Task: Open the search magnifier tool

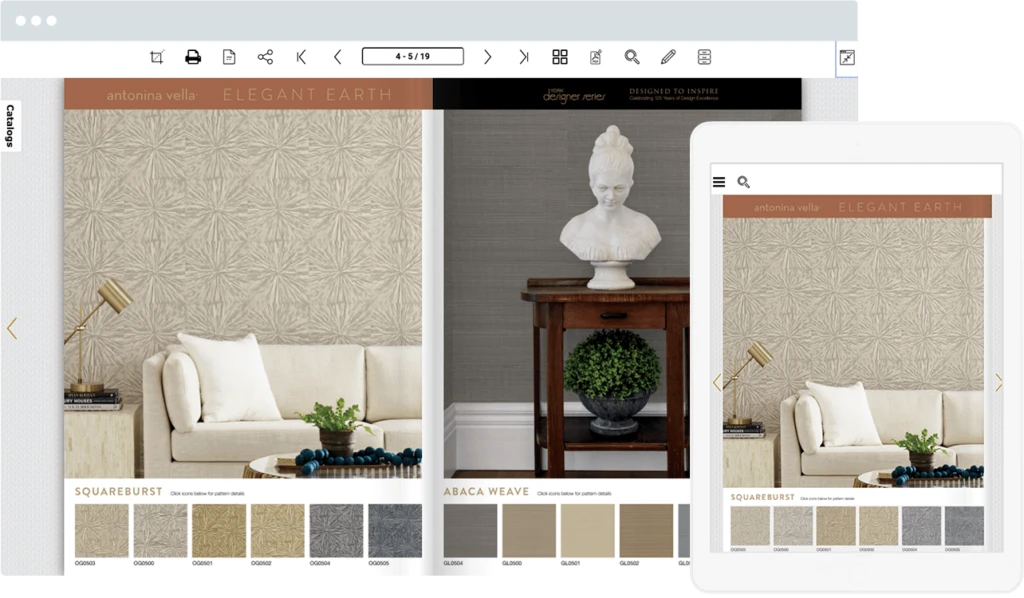Action: [632, 56]
